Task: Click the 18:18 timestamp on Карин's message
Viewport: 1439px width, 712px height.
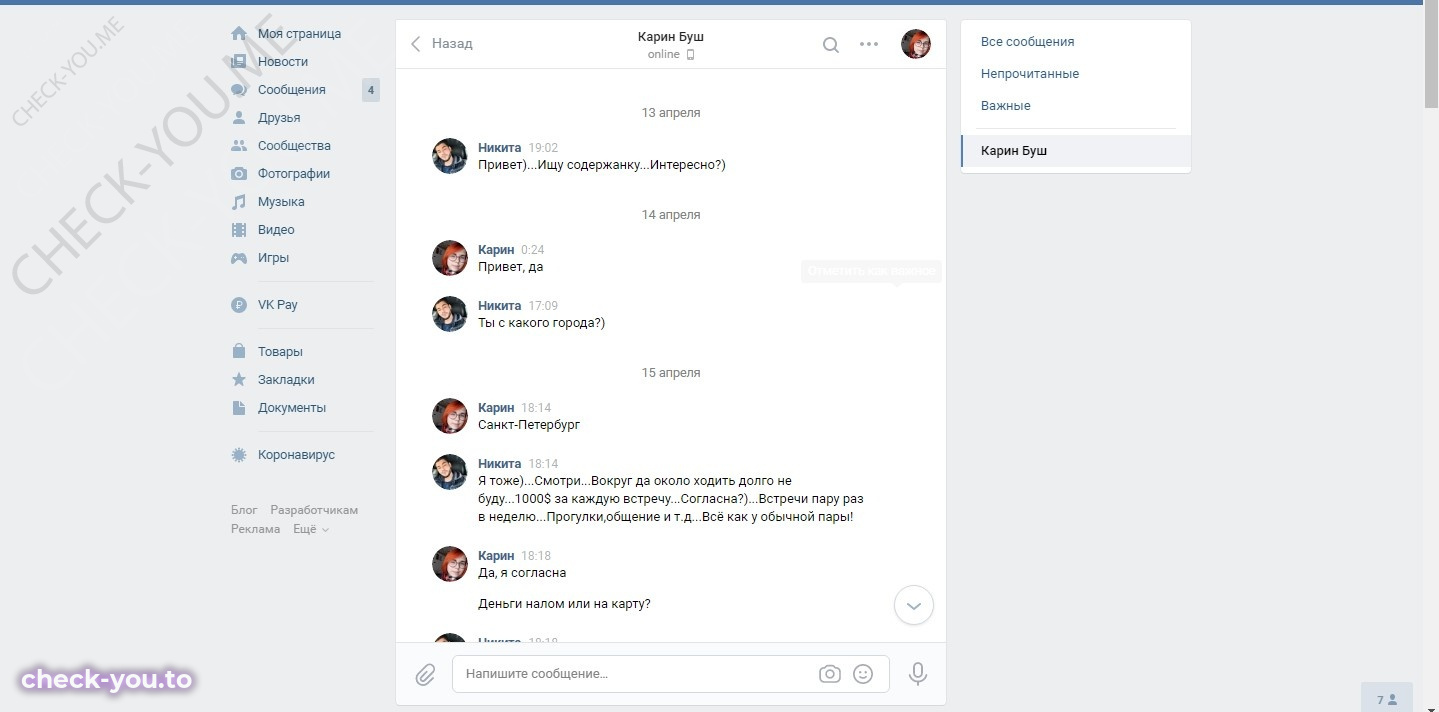Action: pyautogui.click(x=536, y=556)
